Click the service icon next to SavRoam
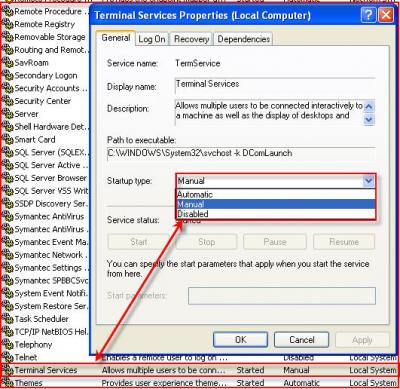 [x=7, y=63]
